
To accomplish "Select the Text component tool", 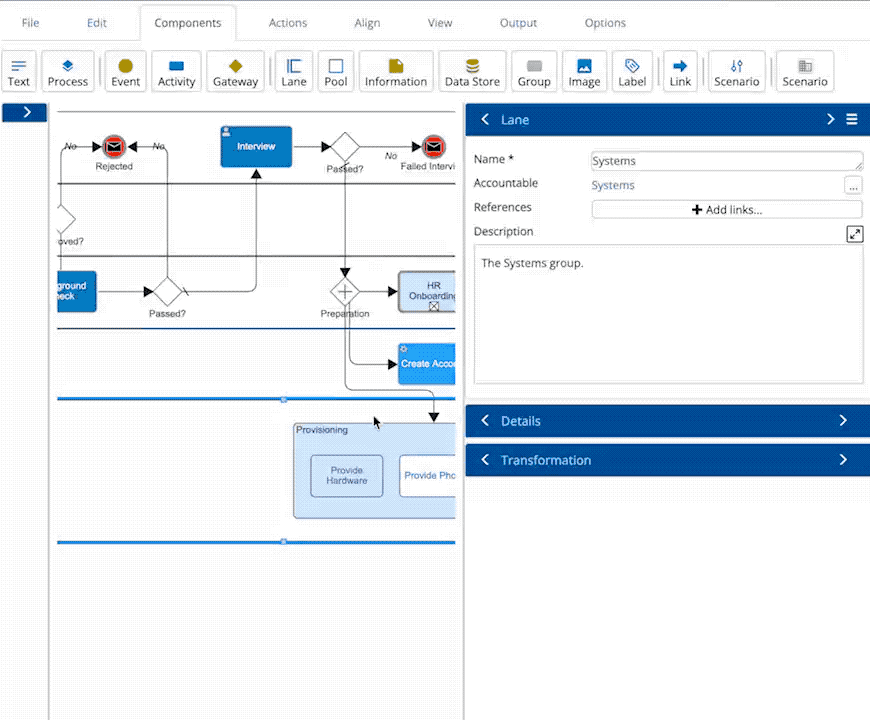I will click(x=19, y=72).
